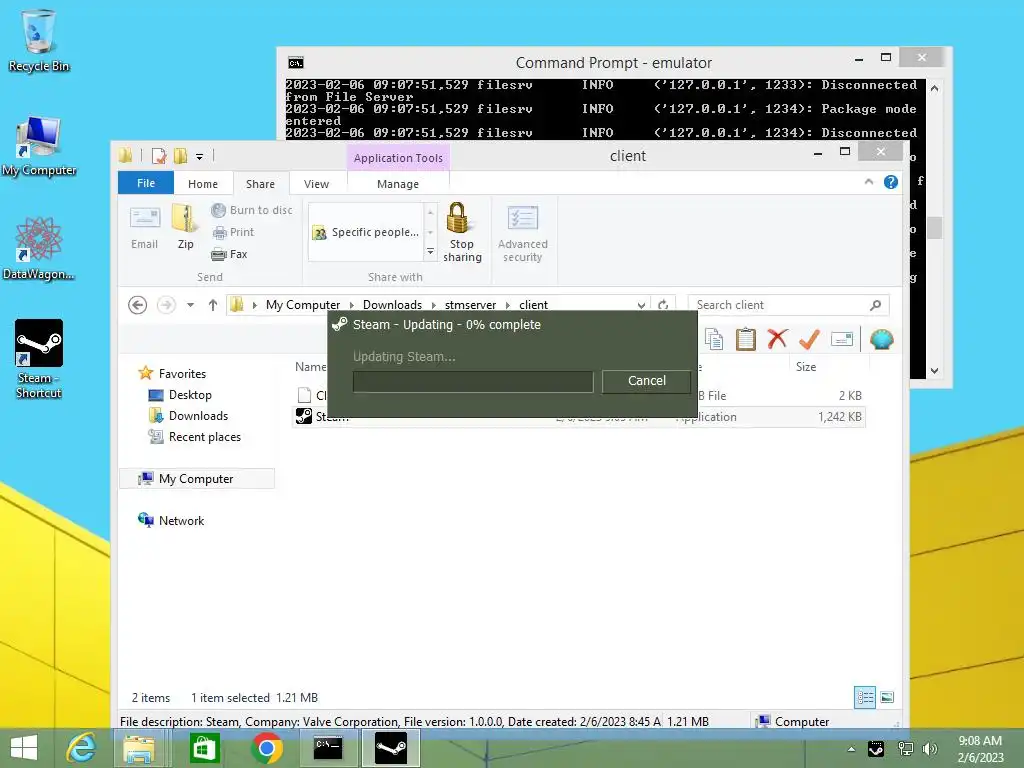Click the volume speaker tray icon
This screenshot has width=1024, height=768.
pos(929,749)
